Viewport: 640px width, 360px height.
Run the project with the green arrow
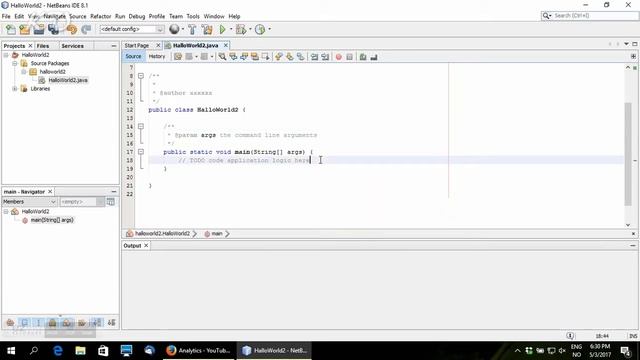click(x=222, y=29)
